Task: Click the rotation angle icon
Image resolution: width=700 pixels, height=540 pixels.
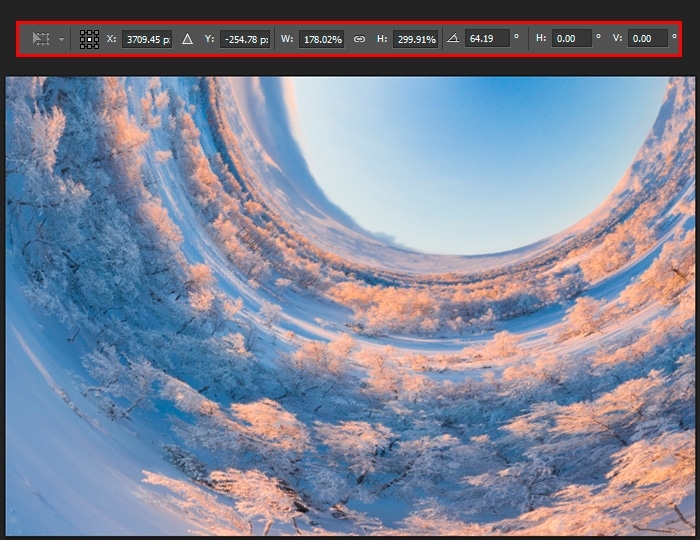Action: [452, 39]
